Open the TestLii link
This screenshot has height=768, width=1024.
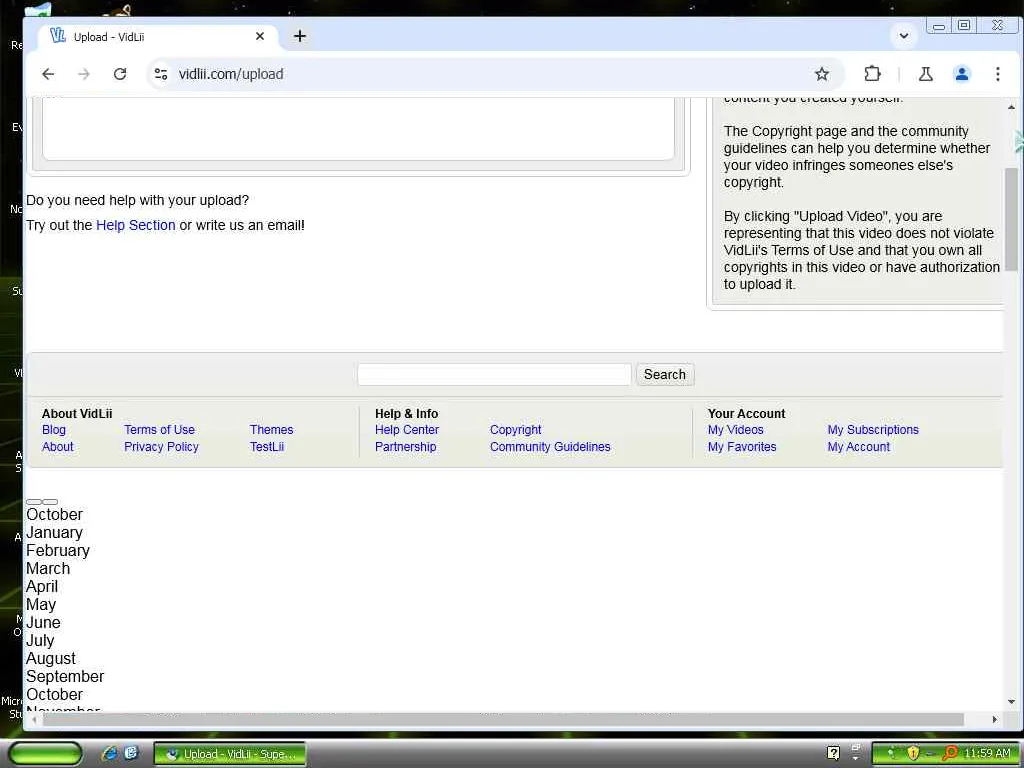pos(266,447)
